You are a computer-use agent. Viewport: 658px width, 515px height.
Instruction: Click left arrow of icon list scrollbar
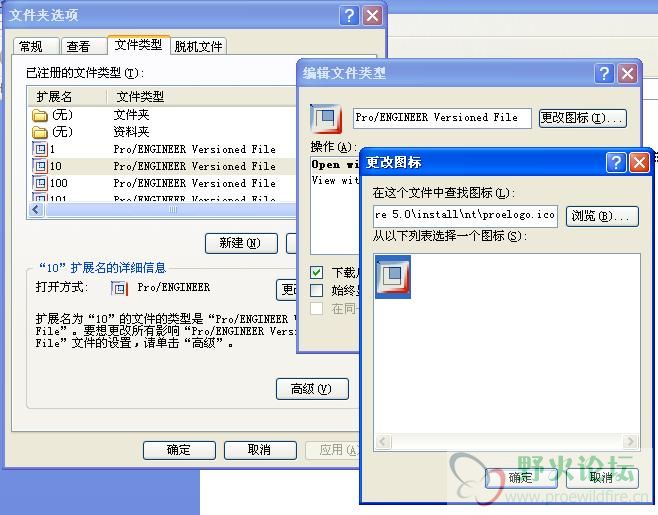click(383, 441)
